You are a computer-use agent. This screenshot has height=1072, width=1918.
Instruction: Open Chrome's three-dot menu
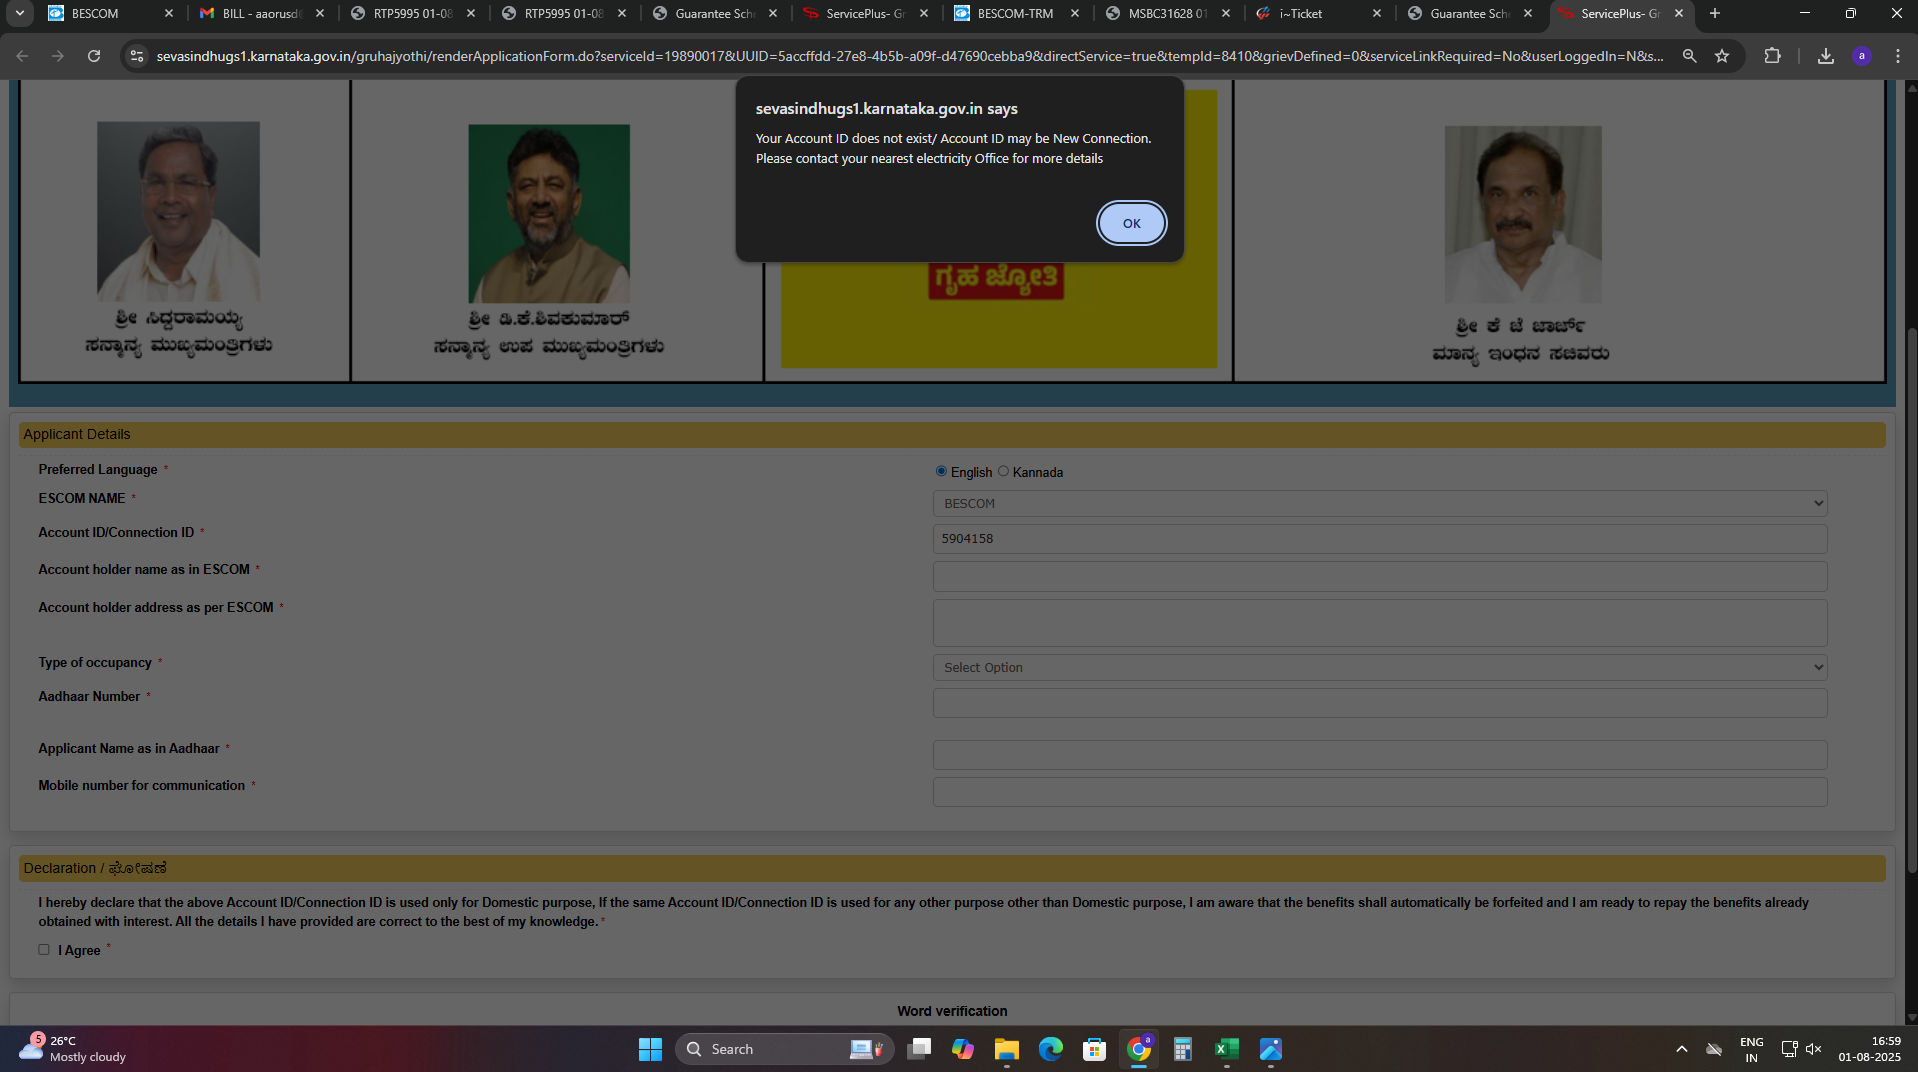[1897, 56]
